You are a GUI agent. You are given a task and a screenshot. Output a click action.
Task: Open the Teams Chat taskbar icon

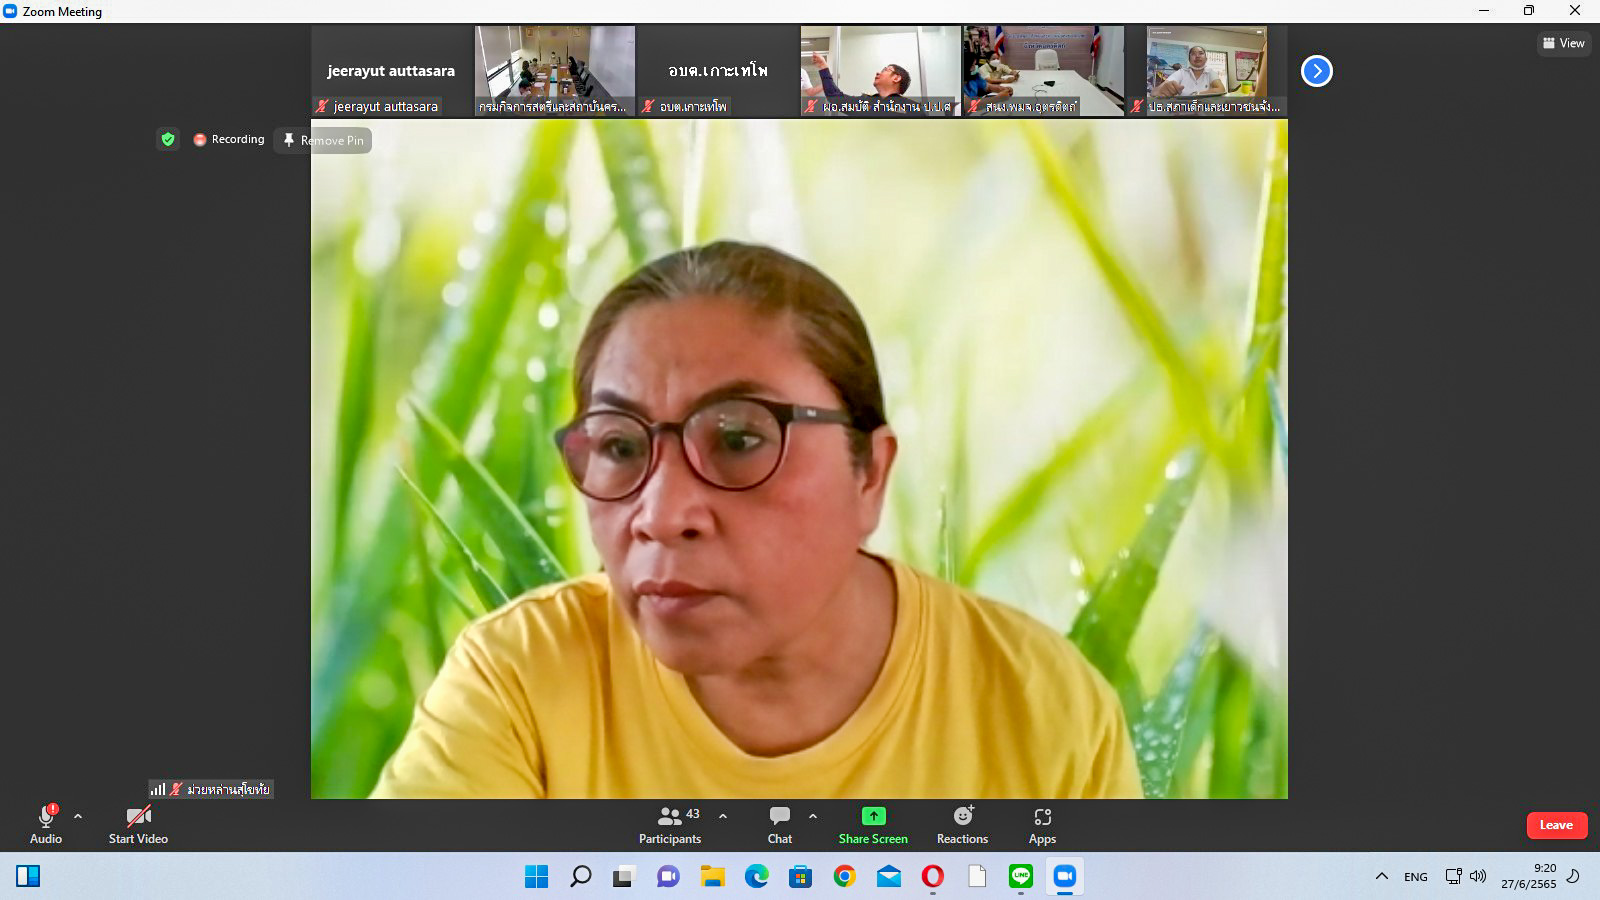pyautogui.click(x=669, y=877)
